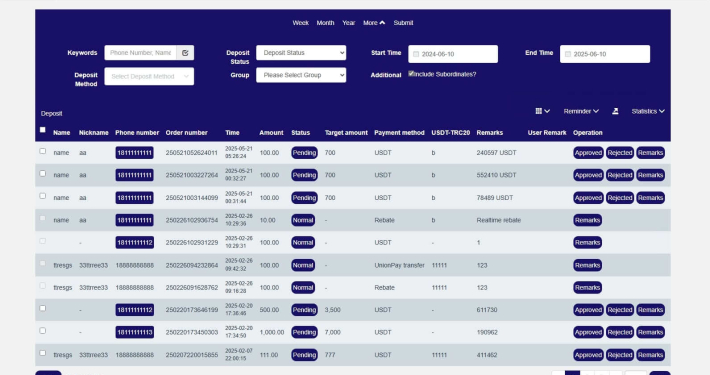
Task: Select the Year time range
Action: click(x=349, y=23)
